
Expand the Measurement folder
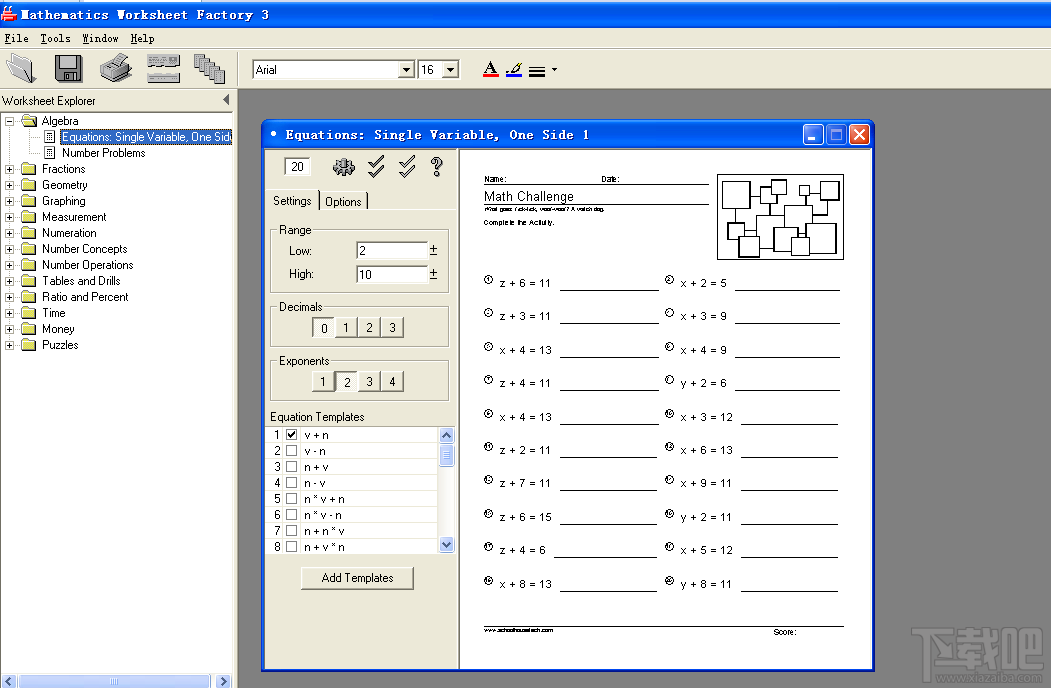coord(9,217)
